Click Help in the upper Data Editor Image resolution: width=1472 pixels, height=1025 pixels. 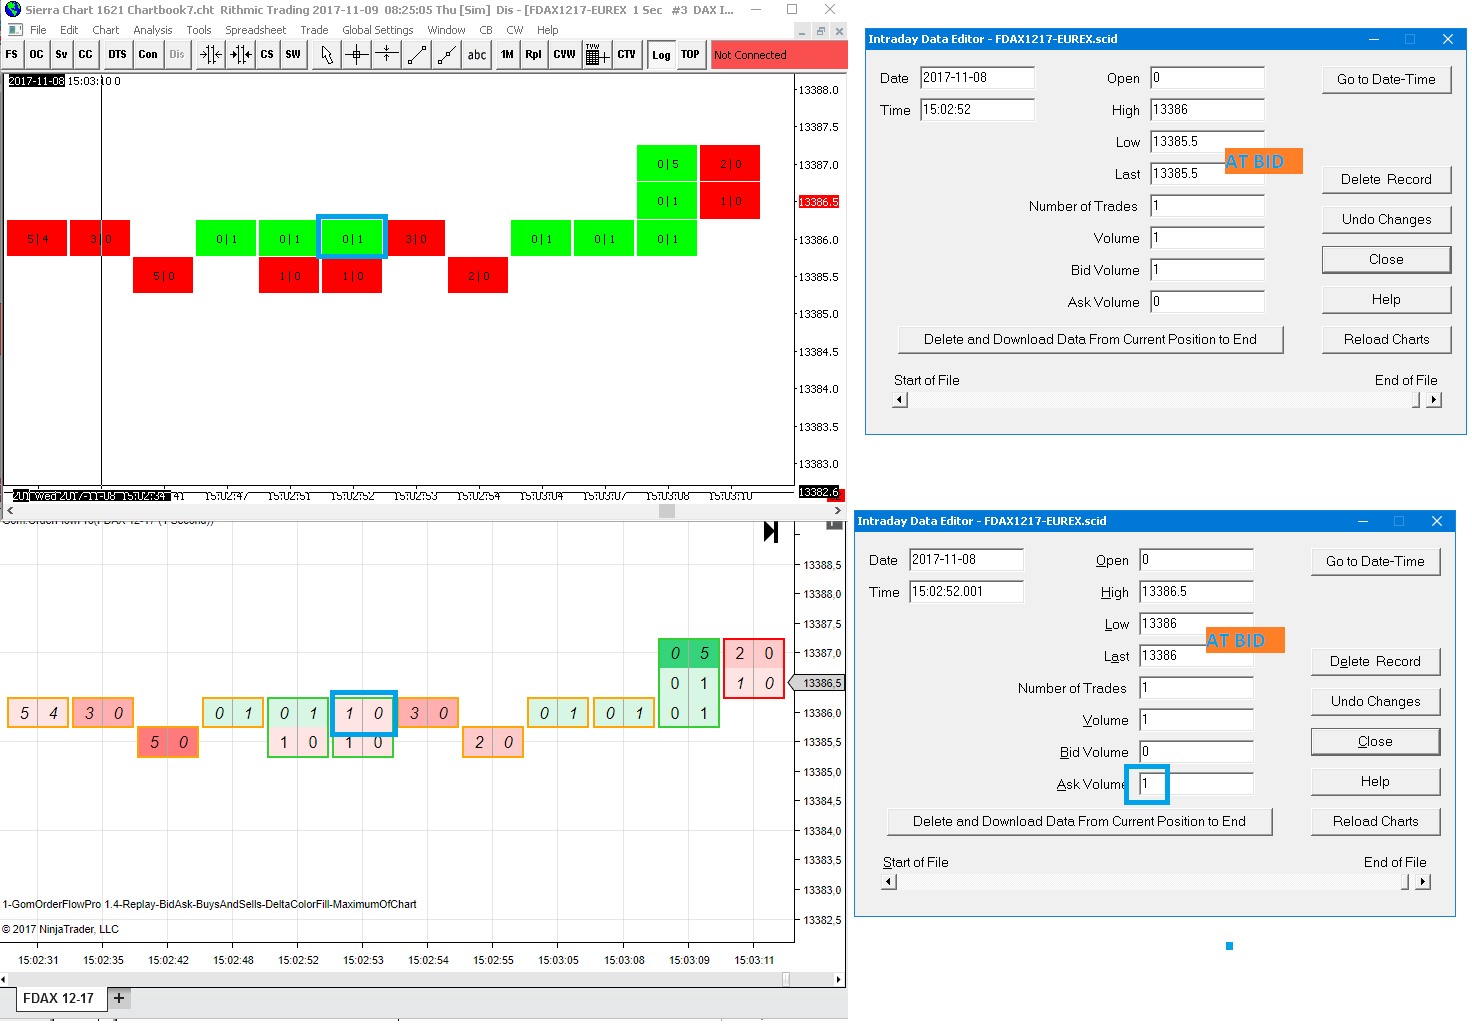pos(1386,299)
